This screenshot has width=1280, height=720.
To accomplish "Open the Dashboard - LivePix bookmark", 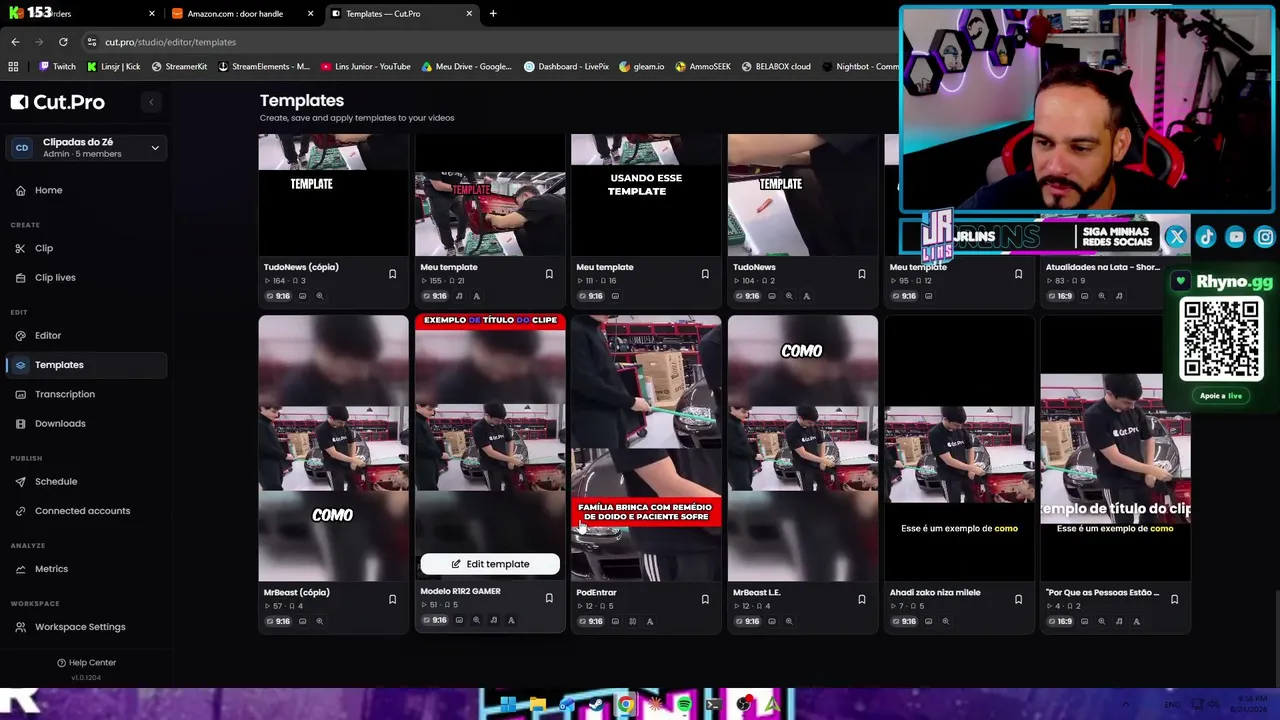I will click(x=566, y=67).
